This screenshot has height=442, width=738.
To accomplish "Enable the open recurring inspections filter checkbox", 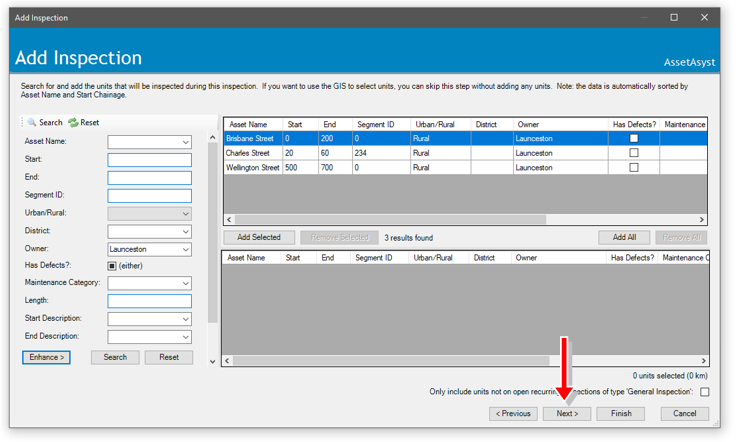I will point(704,392).
